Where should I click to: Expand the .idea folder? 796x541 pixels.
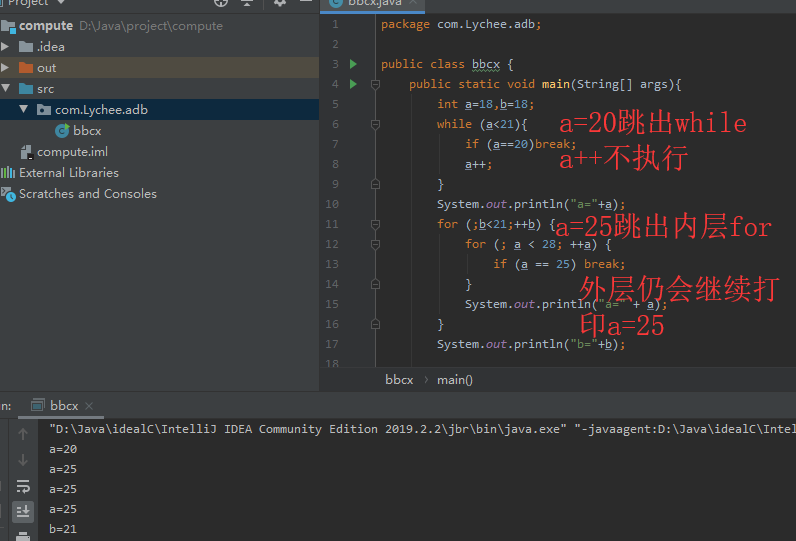pos(5,47)
